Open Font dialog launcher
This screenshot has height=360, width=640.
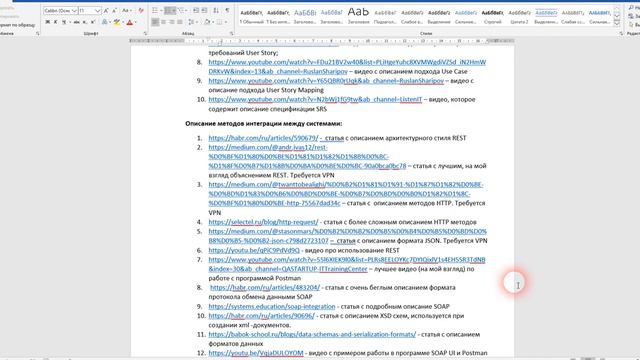point(145,33)
